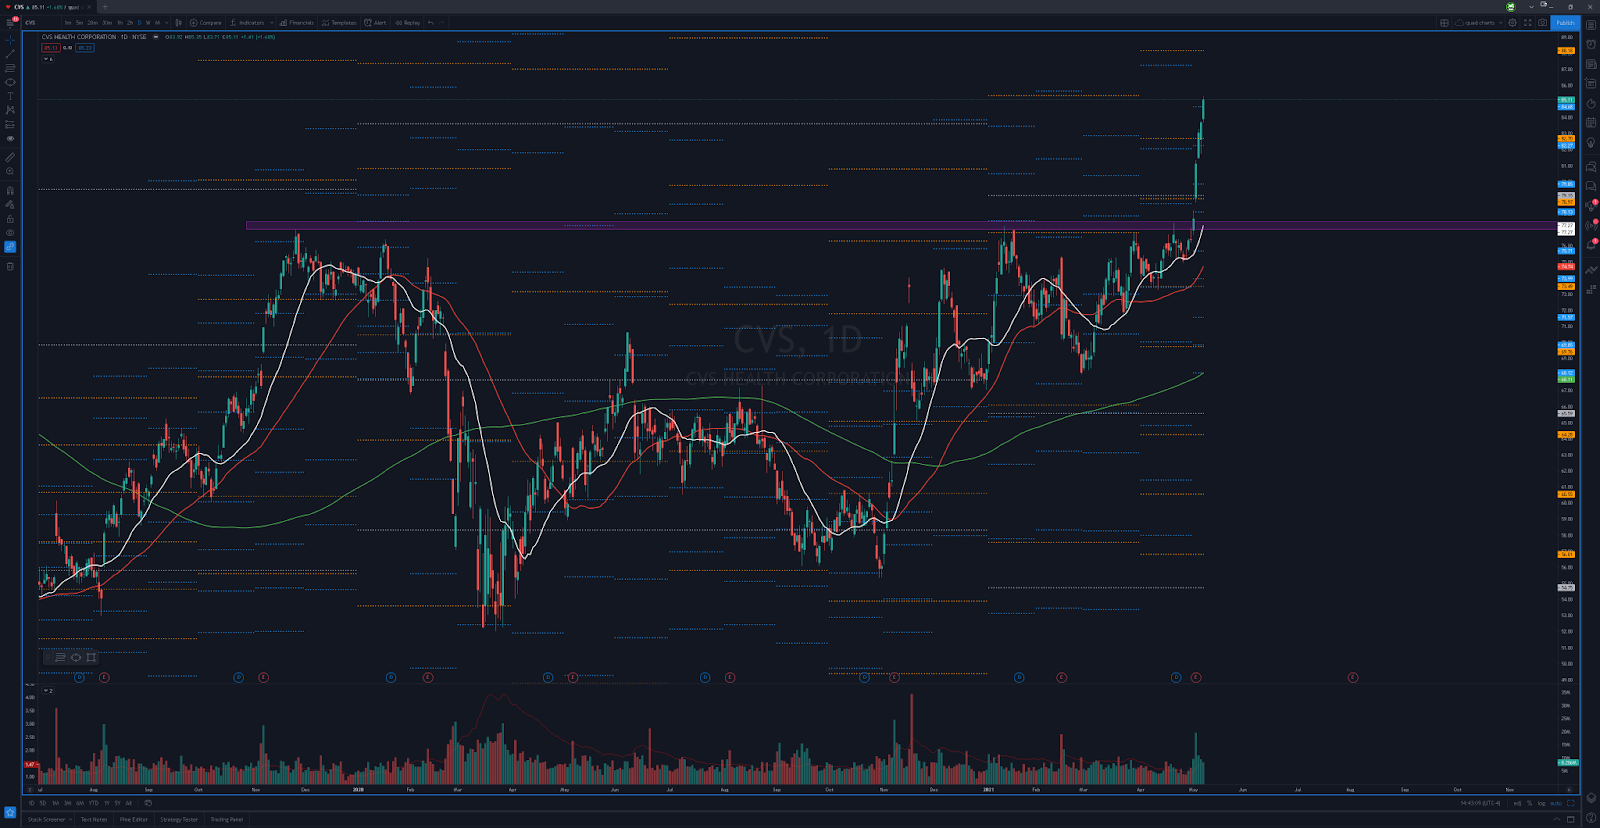The image size is (1600, 828).
Task: Toggle auto scale mode
Action: [1556, 803]
